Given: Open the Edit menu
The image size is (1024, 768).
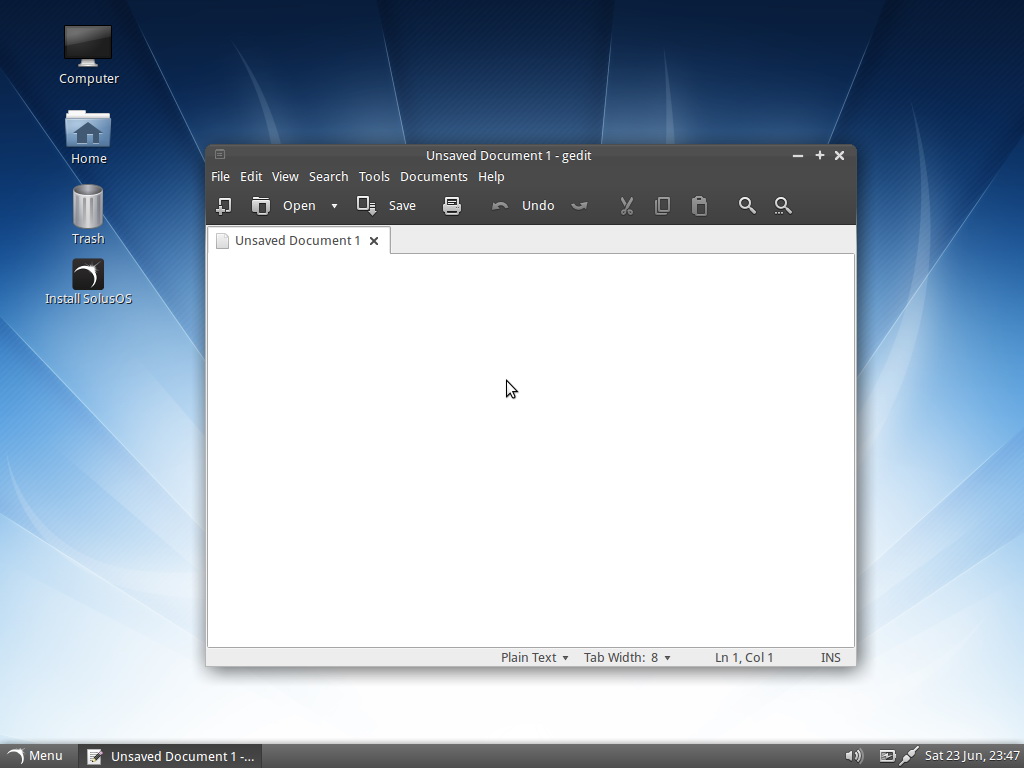Looking at the screenshot, I should click(251, 176).
